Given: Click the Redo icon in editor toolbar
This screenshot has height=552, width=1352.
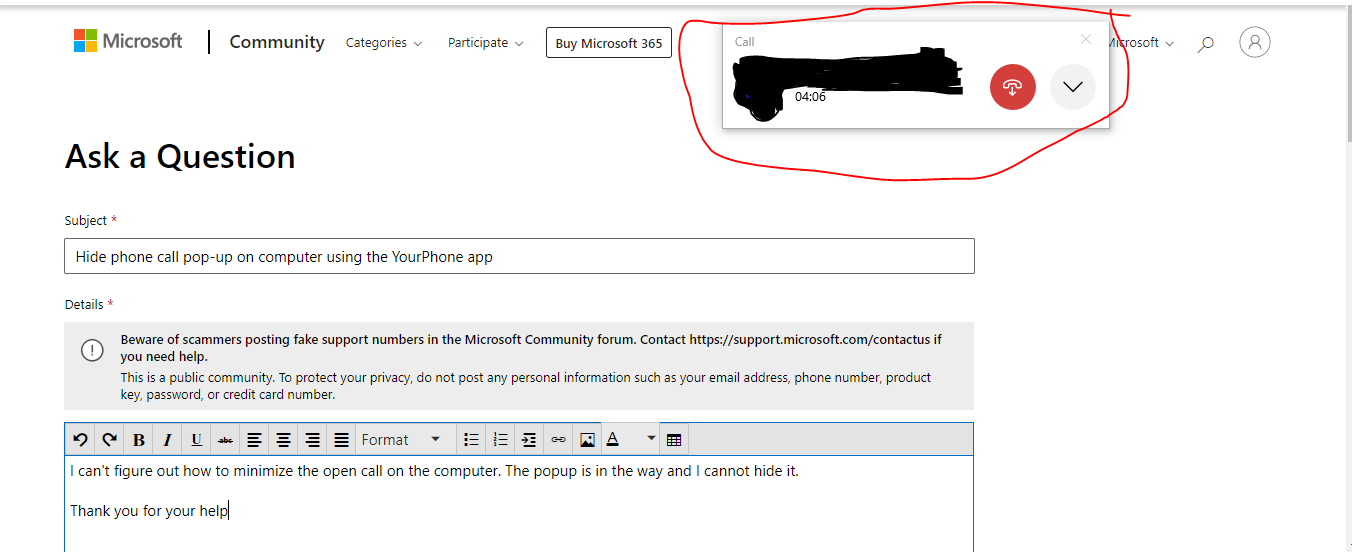Looking at the screenshot, I should 110,440.
